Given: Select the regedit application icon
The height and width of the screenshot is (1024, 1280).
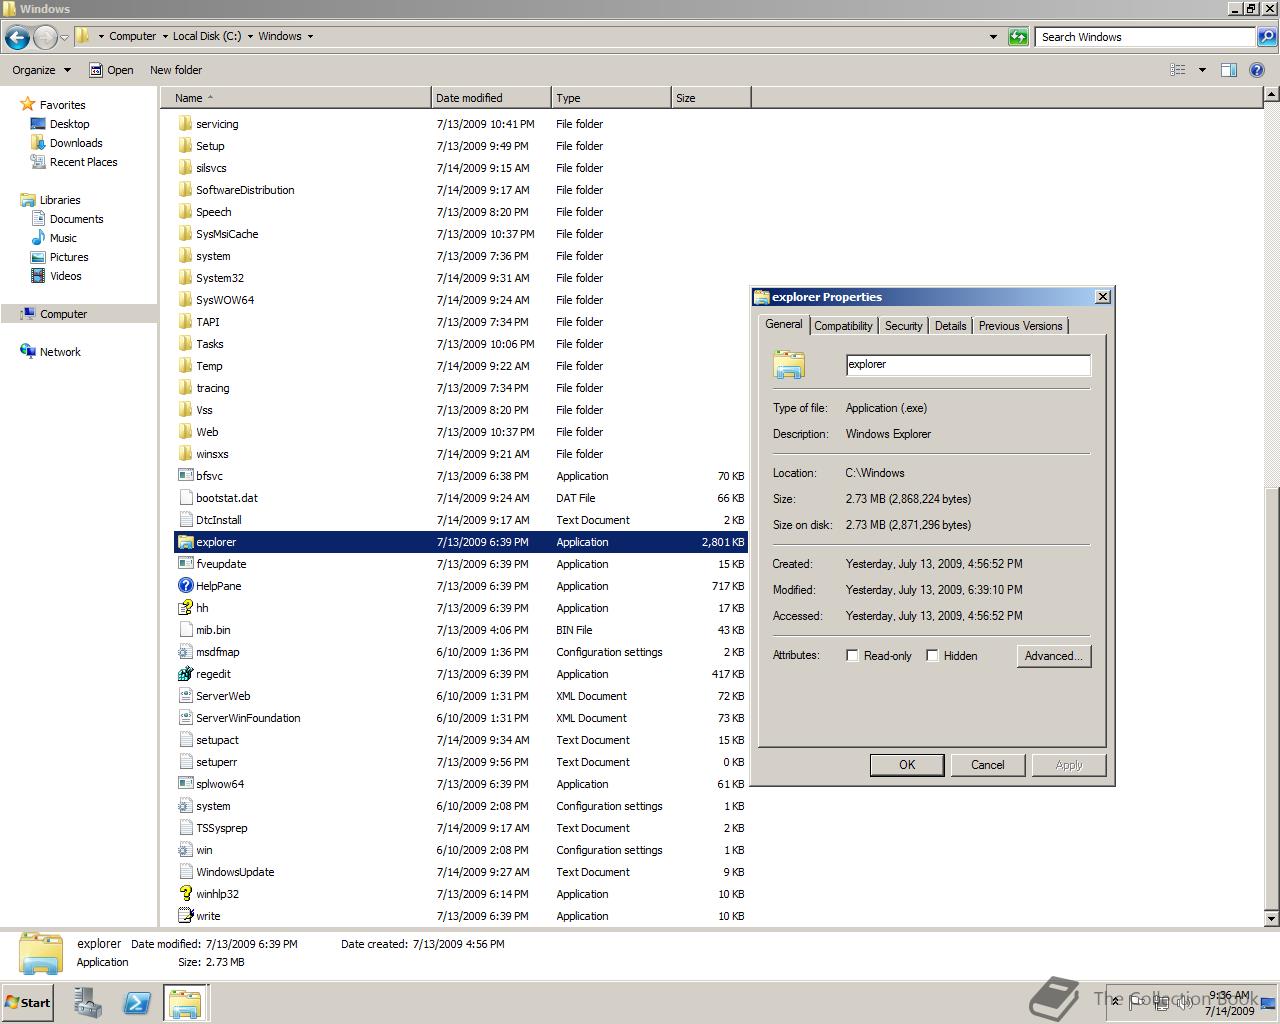Looking at the screenshot, I should pyautogui.click(x=185, y=674).
